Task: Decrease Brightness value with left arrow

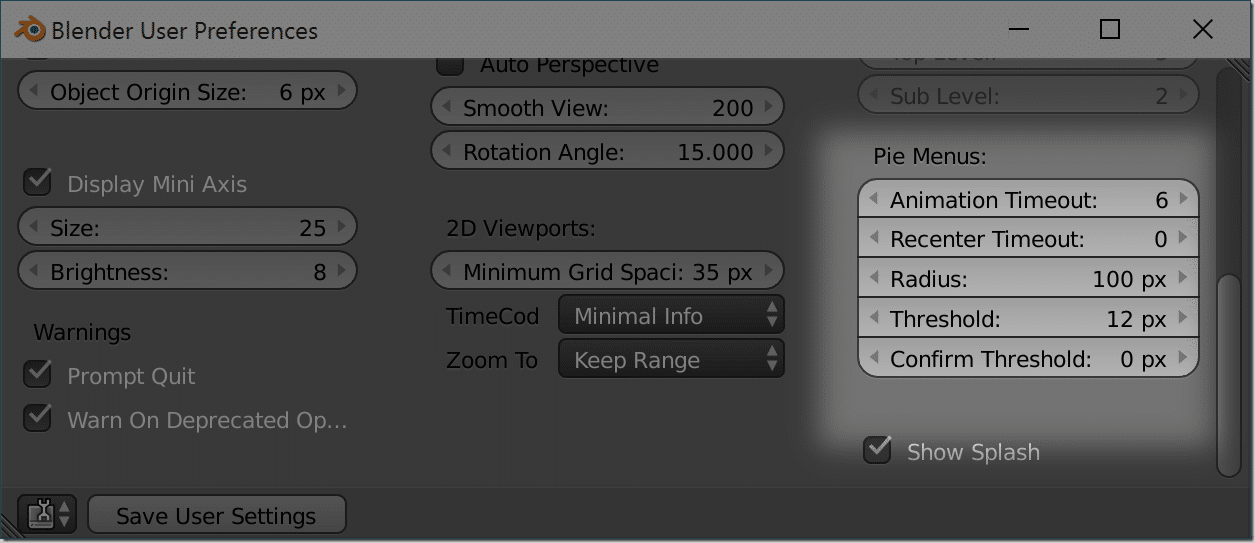Action: 33,271
